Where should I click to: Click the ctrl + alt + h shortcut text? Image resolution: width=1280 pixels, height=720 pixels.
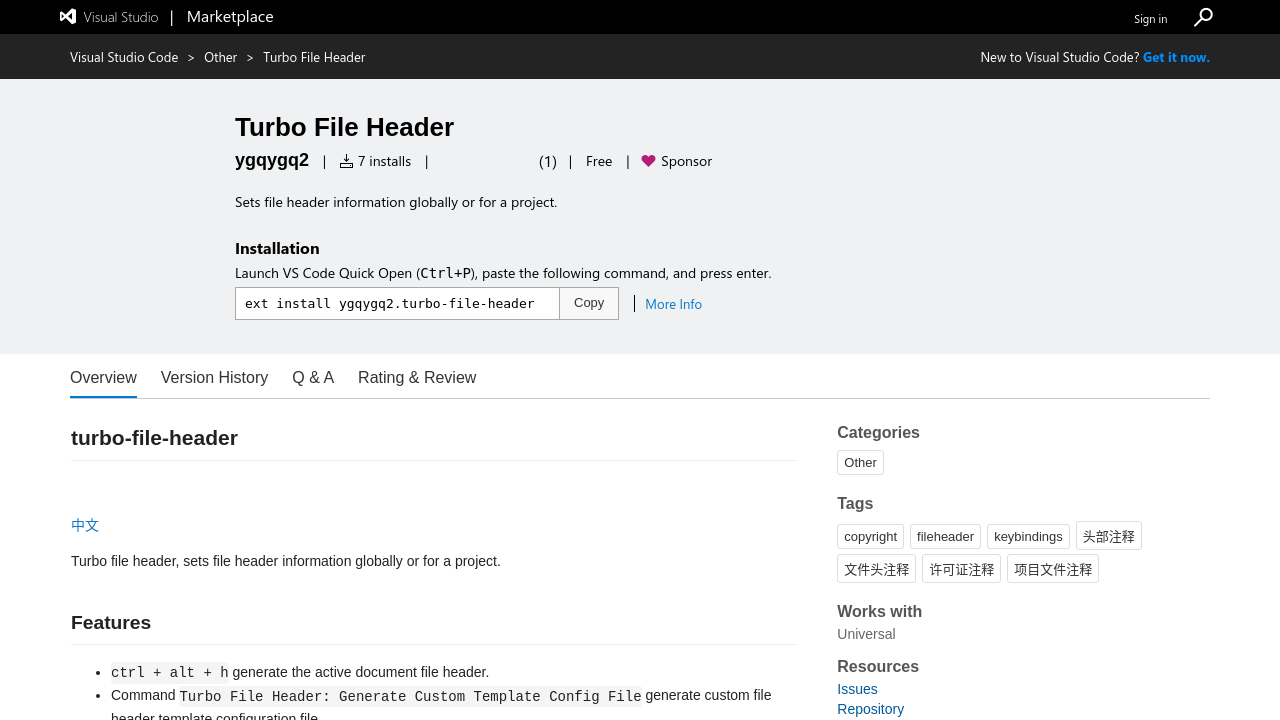pyautogui.click(x=170, y=672)
